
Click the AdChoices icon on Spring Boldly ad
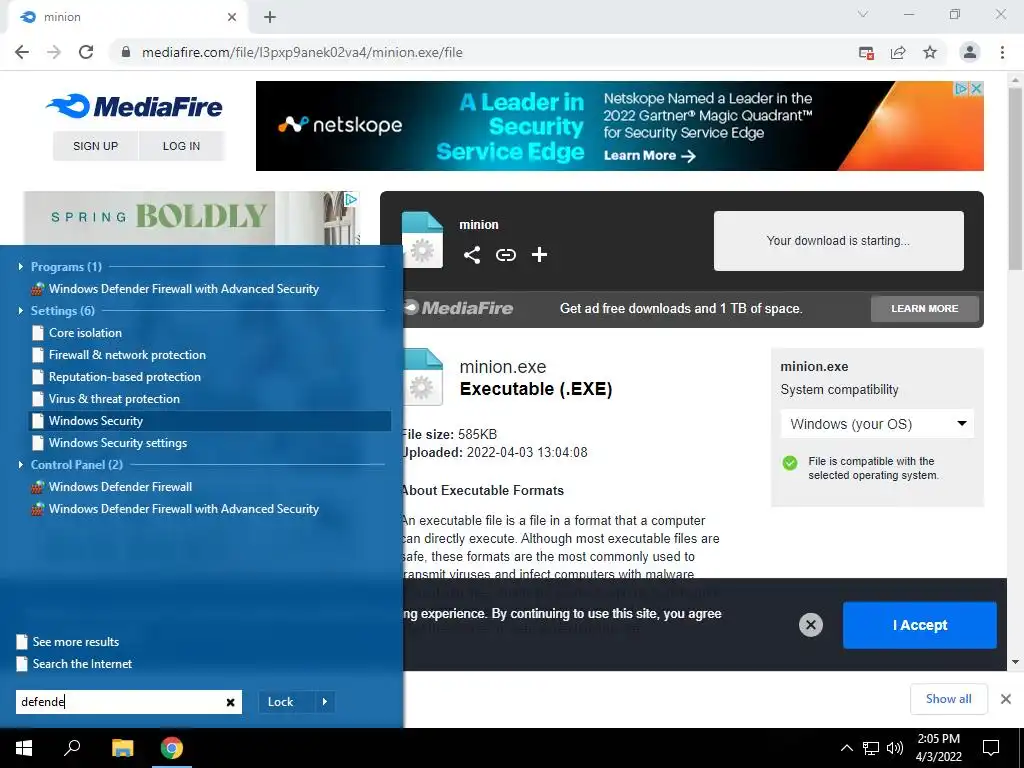pos(351,199)
